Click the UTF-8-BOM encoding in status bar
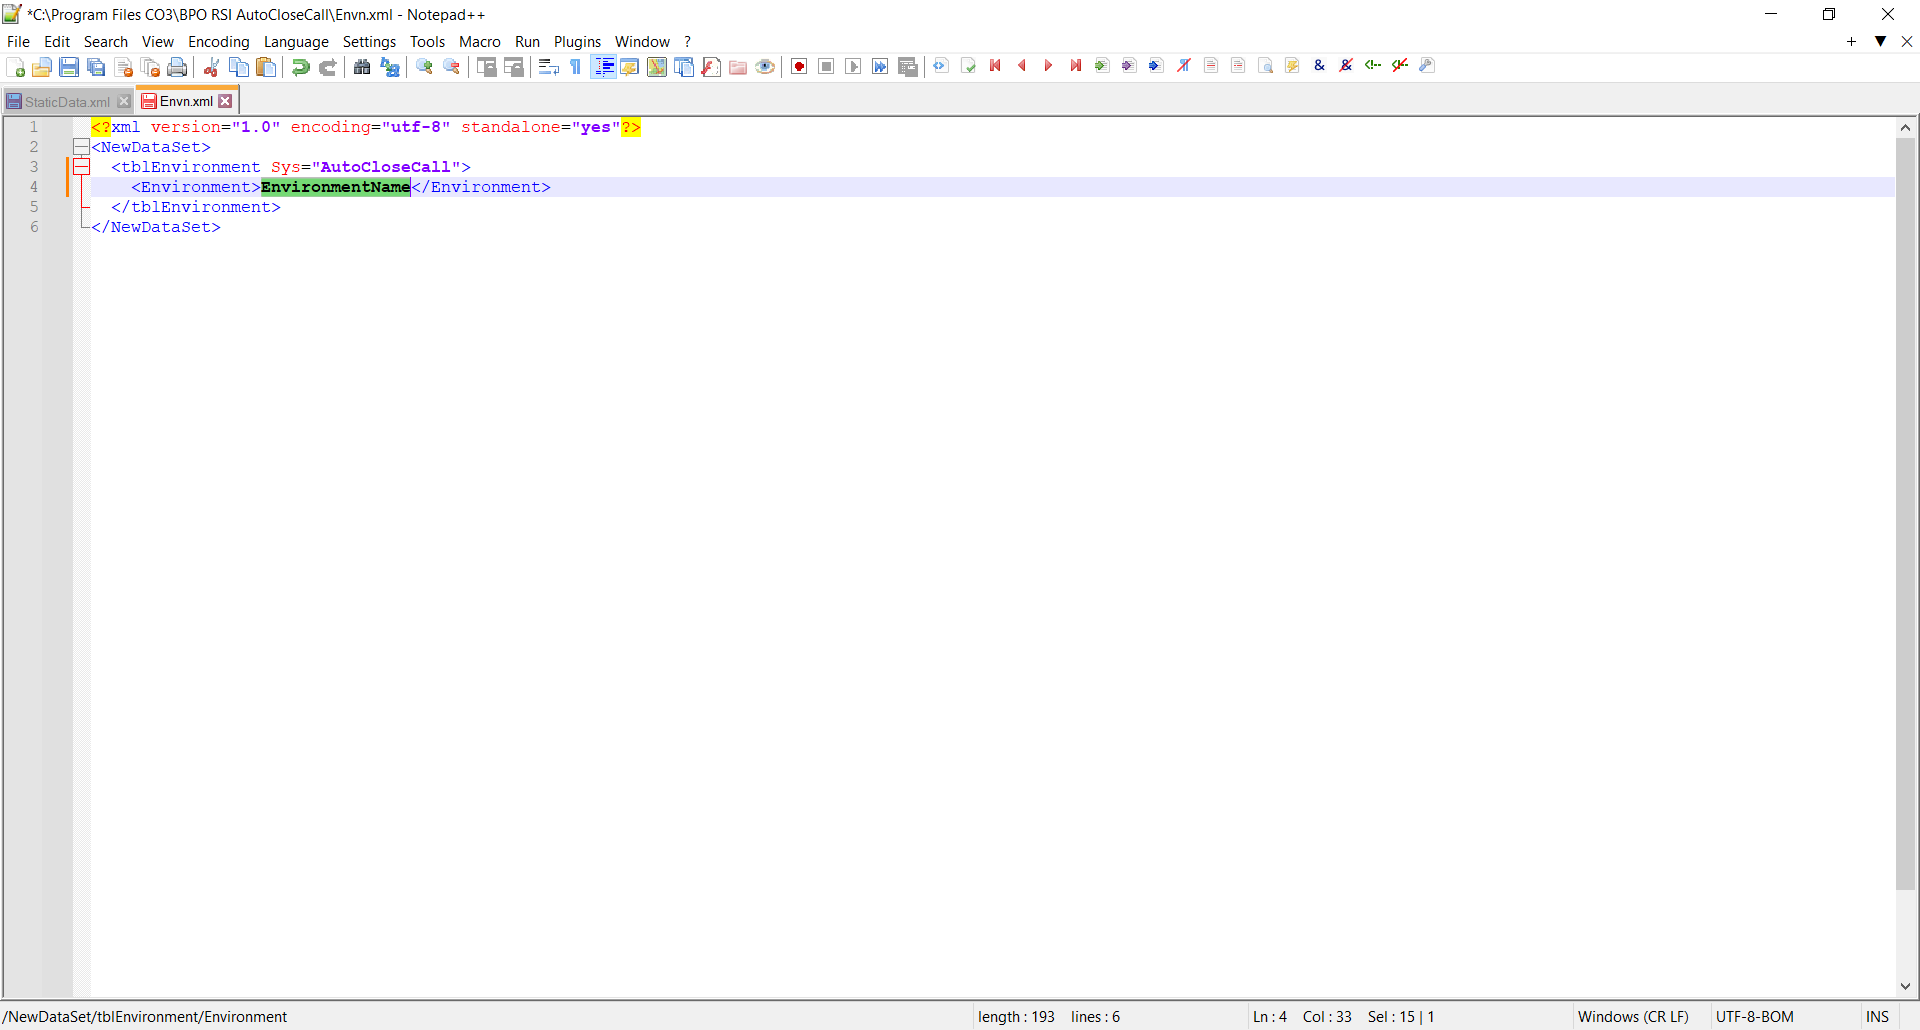The width and height of the screenshot is (1920, 1030). coord(1755,1017)
